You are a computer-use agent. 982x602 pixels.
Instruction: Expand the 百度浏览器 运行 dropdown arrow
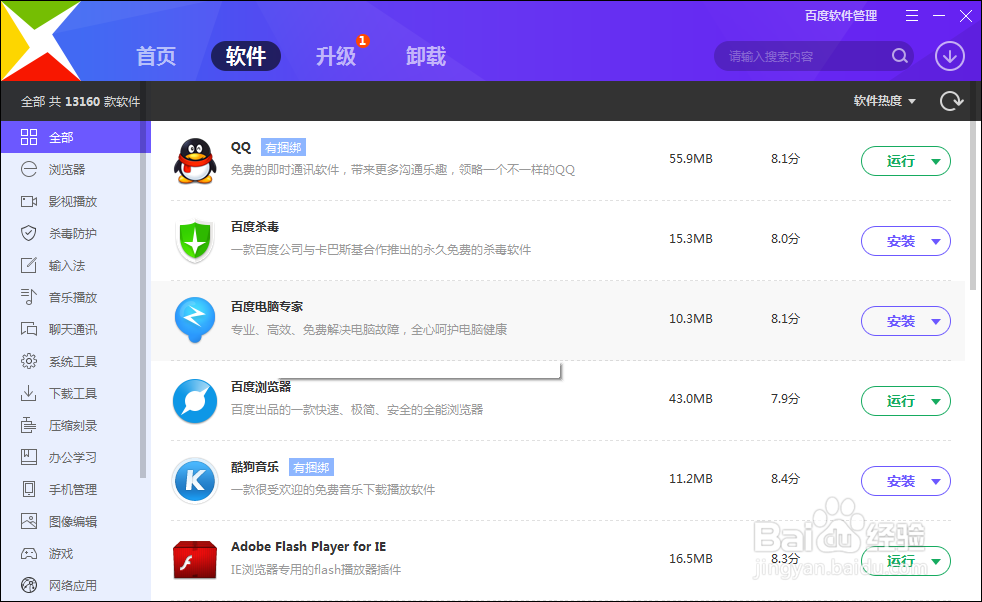tap(936, 402)
